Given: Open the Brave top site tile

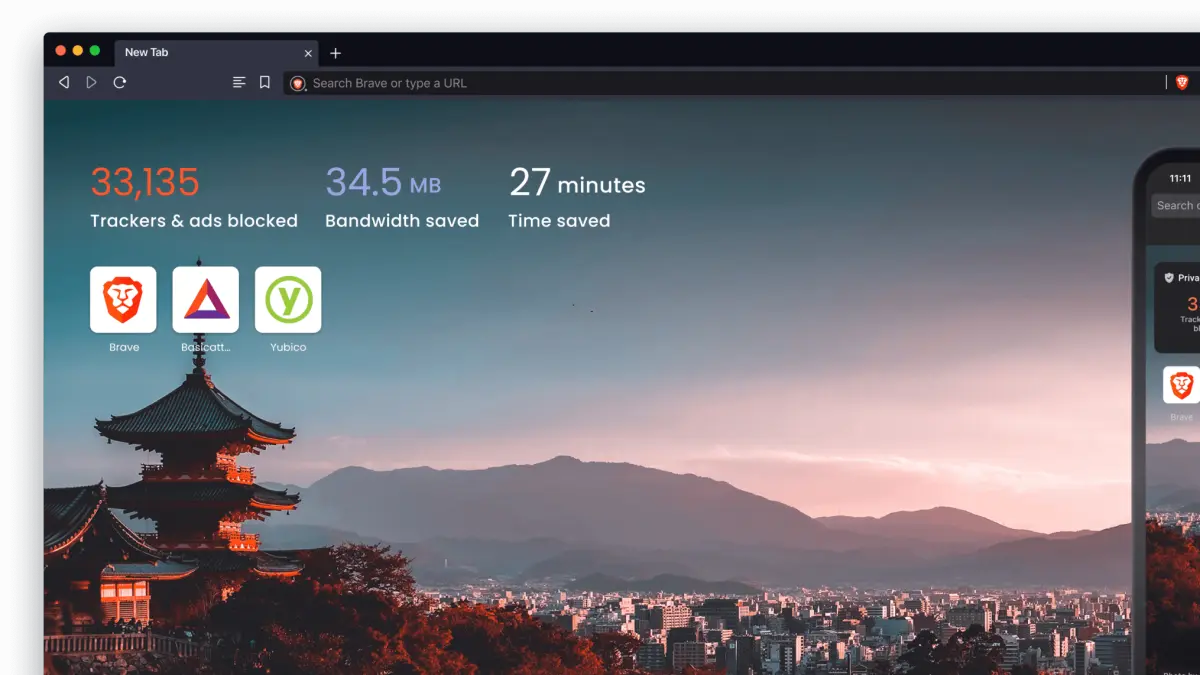Looking at the screenshot, I should pos(123,299).
